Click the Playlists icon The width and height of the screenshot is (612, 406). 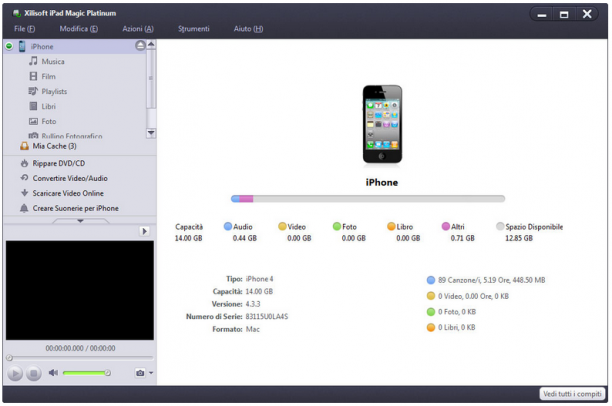33,91
